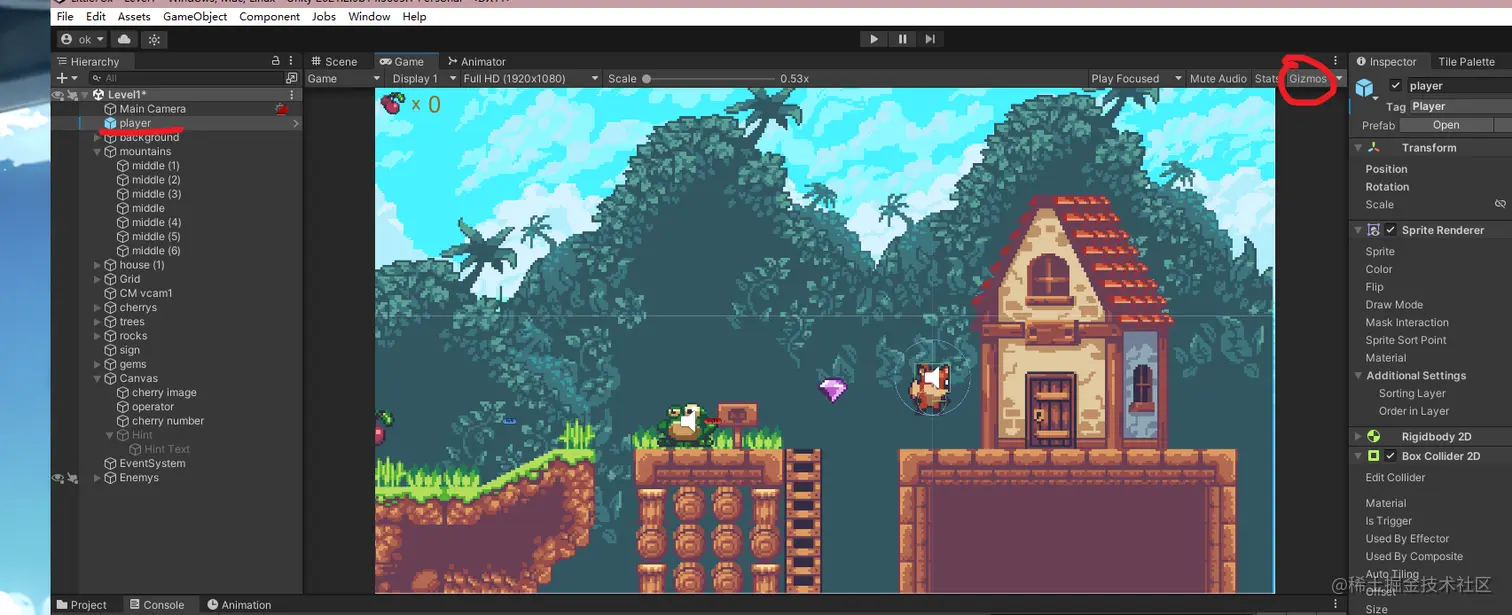Expand the house (1) object
1512x615 pixels.
tap(97, 265)
